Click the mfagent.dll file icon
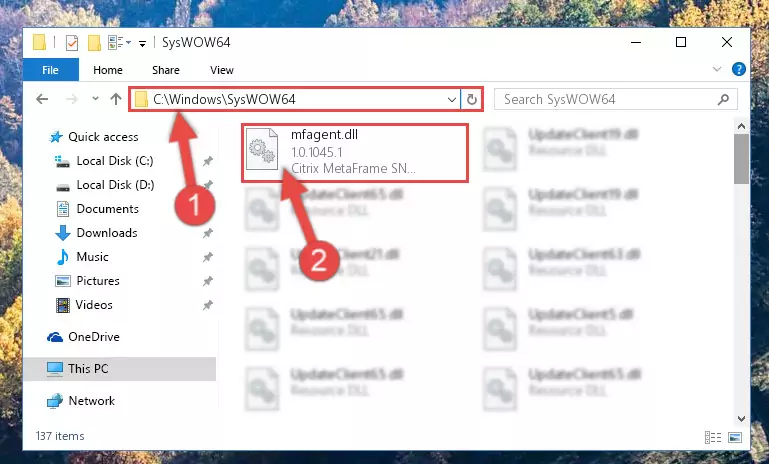 [262, 149]
